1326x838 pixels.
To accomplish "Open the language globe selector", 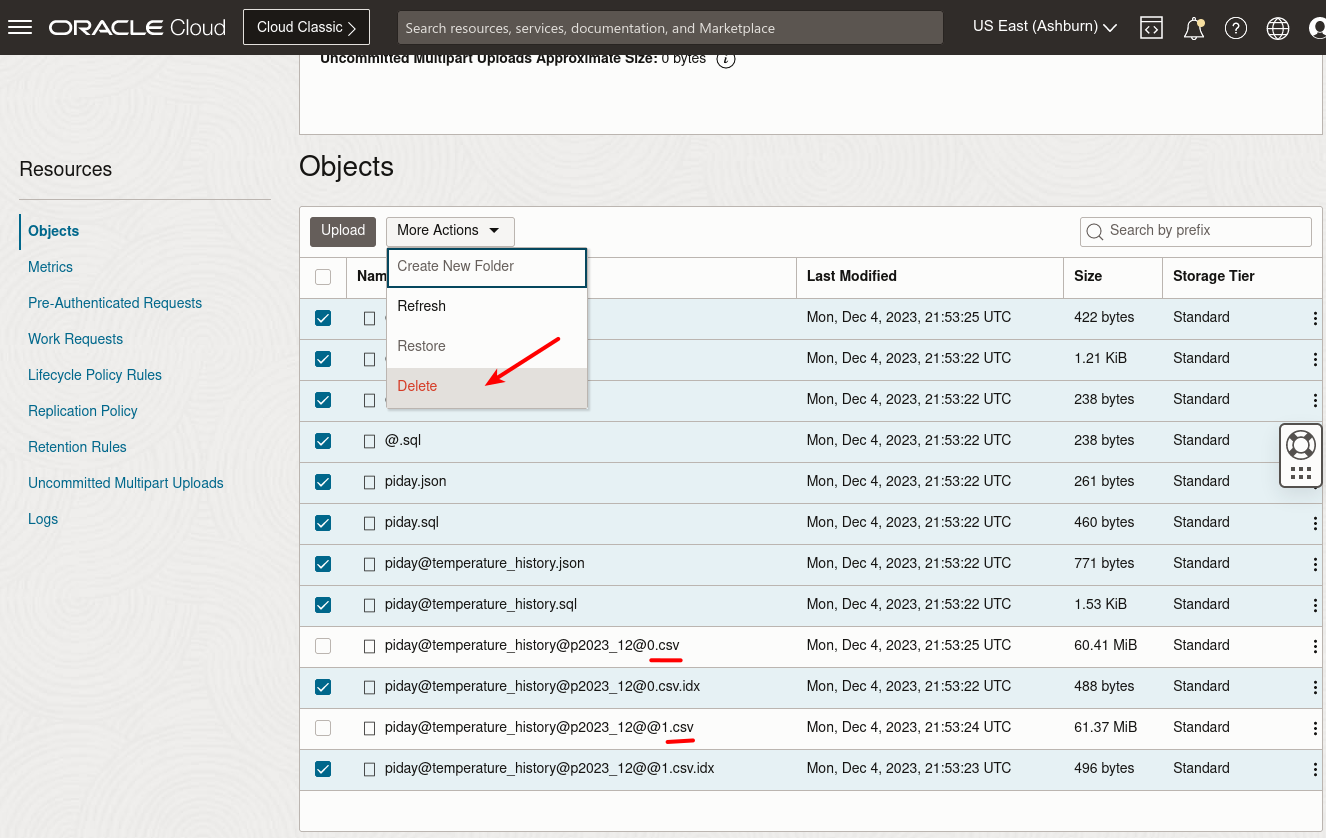I will point(1278,27).
